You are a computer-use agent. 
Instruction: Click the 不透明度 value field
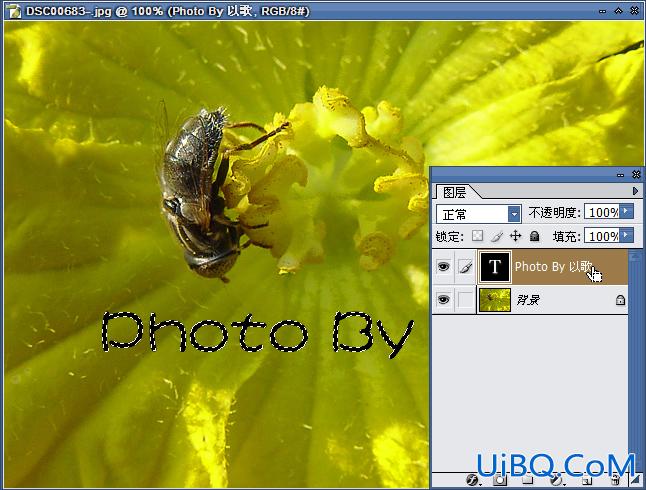[x=602, y=212]
